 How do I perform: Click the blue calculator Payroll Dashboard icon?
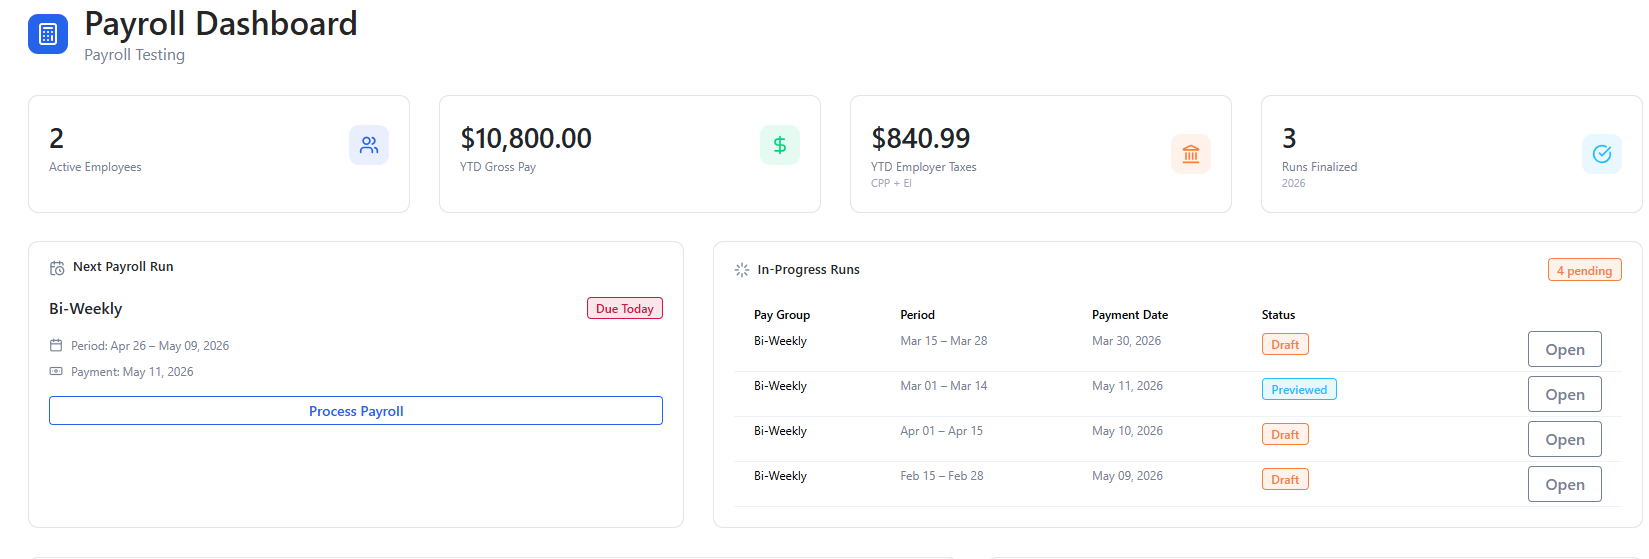pos(48,34)
